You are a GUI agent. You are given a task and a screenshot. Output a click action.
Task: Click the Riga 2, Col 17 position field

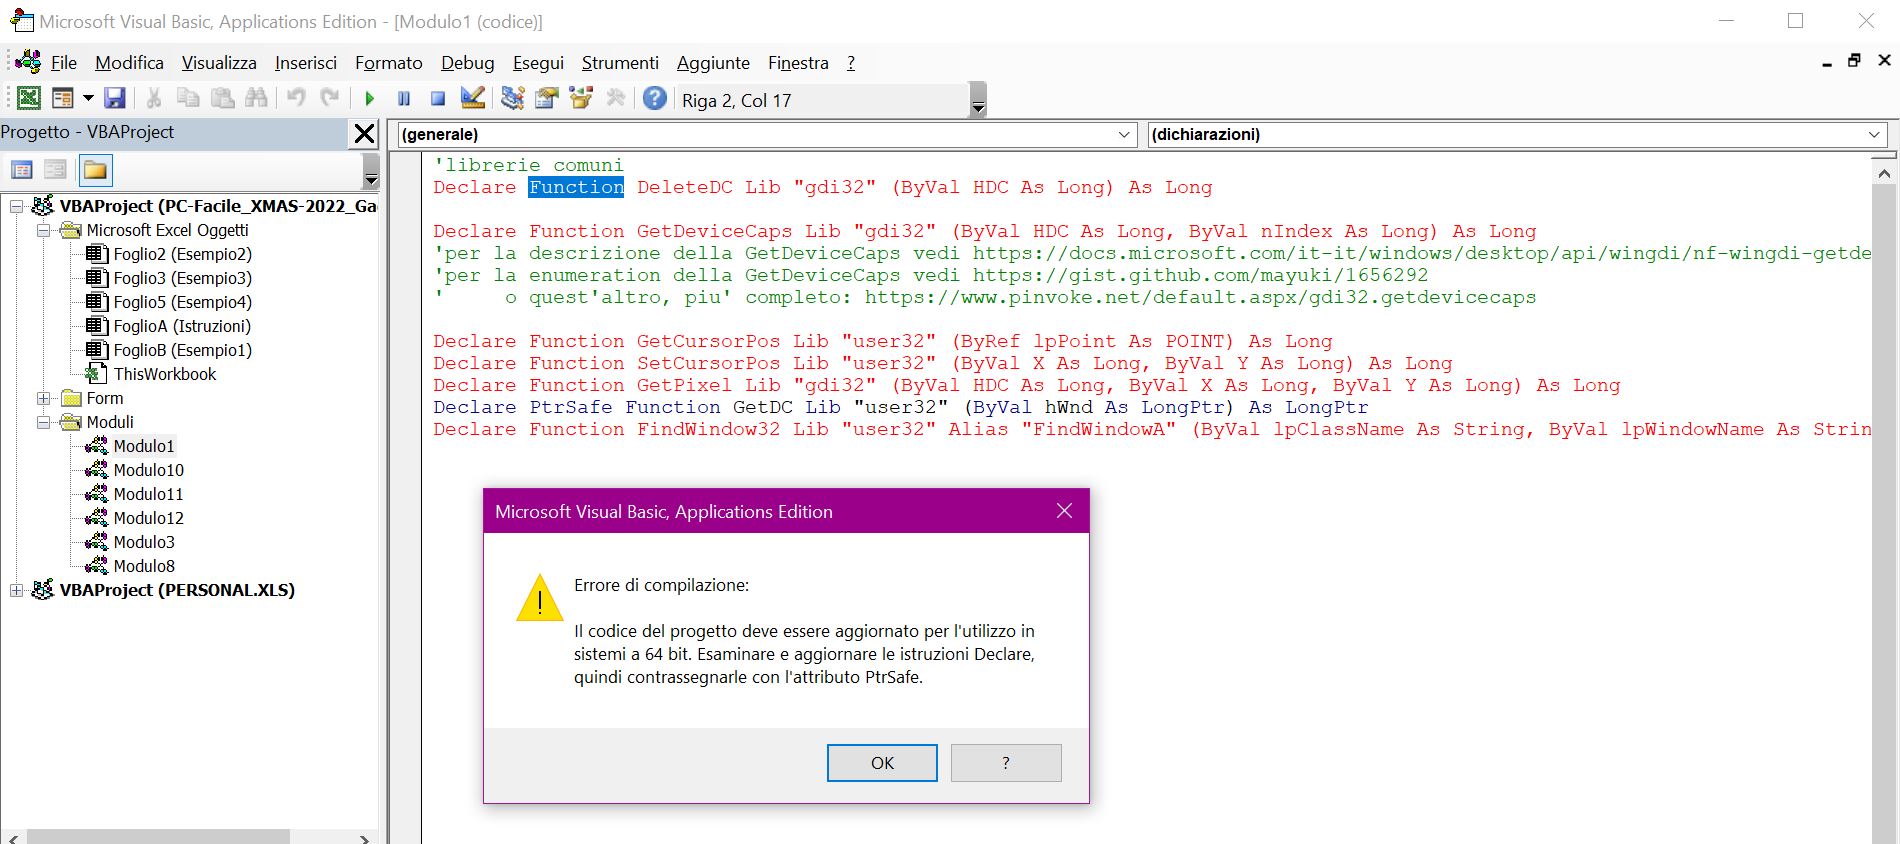click(823, 100)
